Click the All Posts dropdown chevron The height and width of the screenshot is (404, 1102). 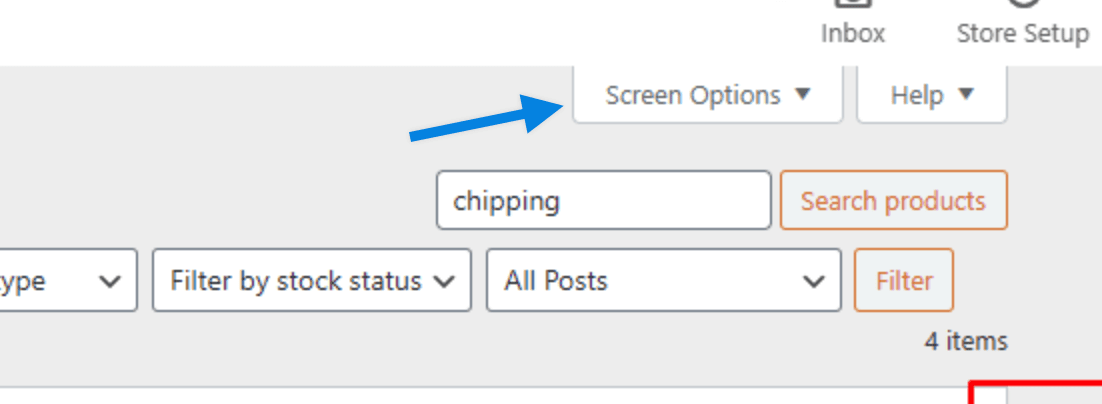click(x=814, y=282)
